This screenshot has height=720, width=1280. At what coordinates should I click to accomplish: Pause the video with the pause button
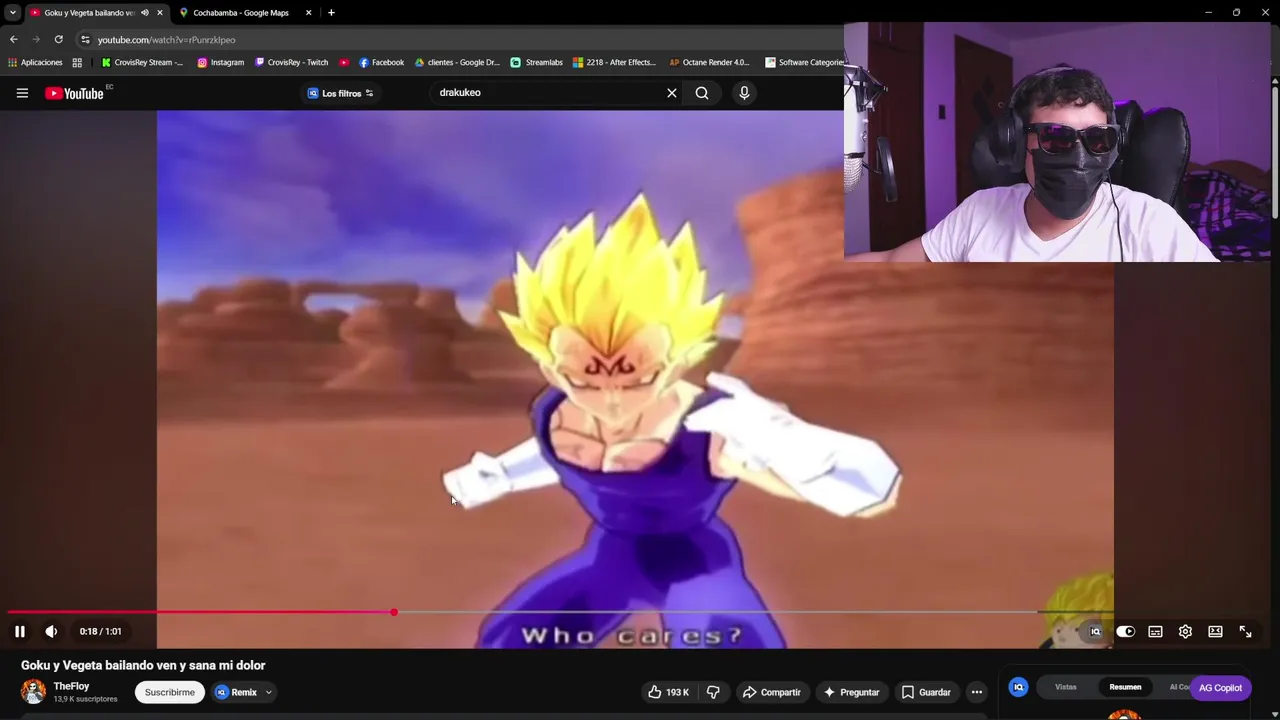19,631
